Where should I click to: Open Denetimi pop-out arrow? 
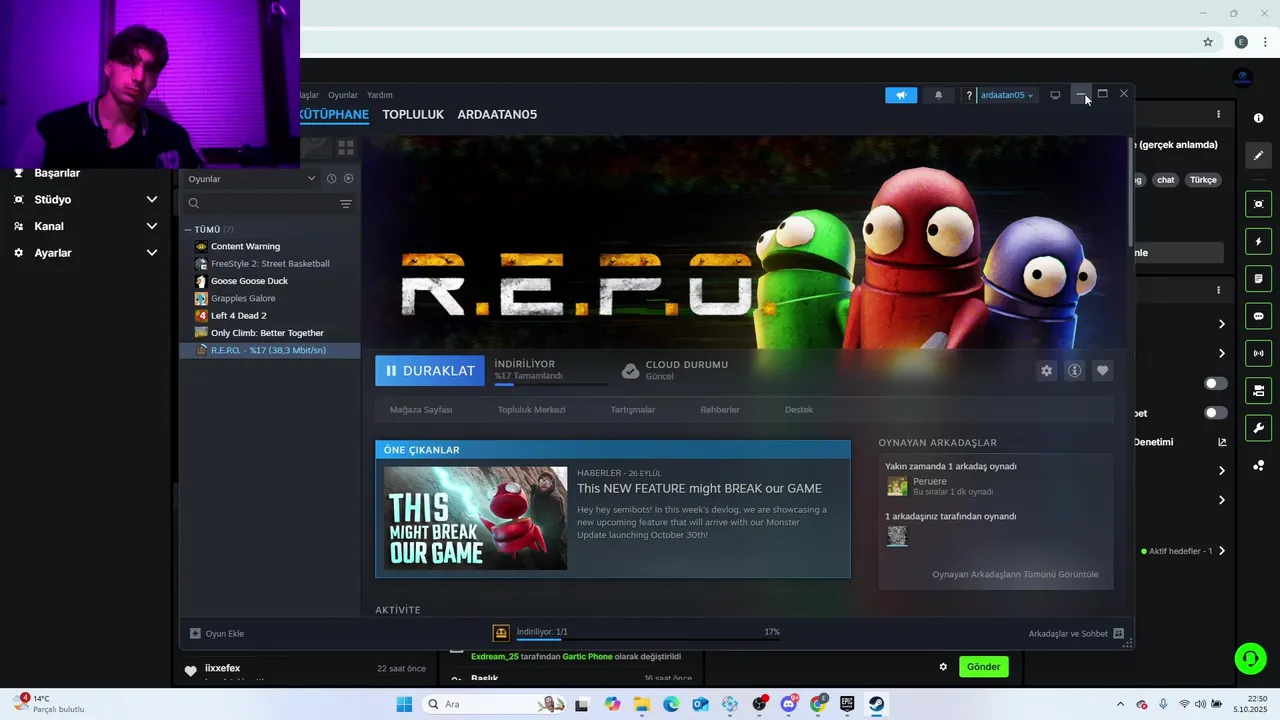(x=1221, y=442)
